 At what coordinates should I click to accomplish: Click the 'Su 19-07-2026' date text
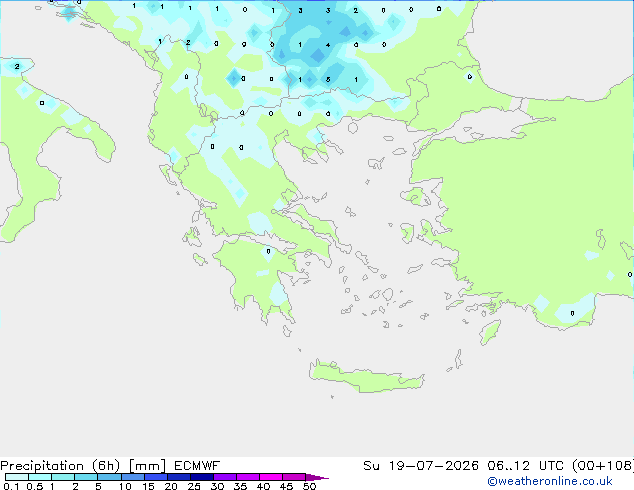[421, 466]
